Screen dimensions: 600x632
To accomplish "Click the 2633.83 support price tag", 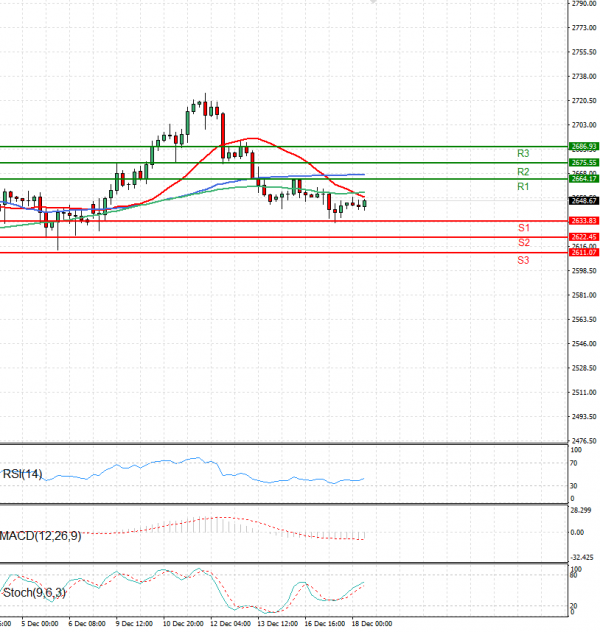I will 584,221.
